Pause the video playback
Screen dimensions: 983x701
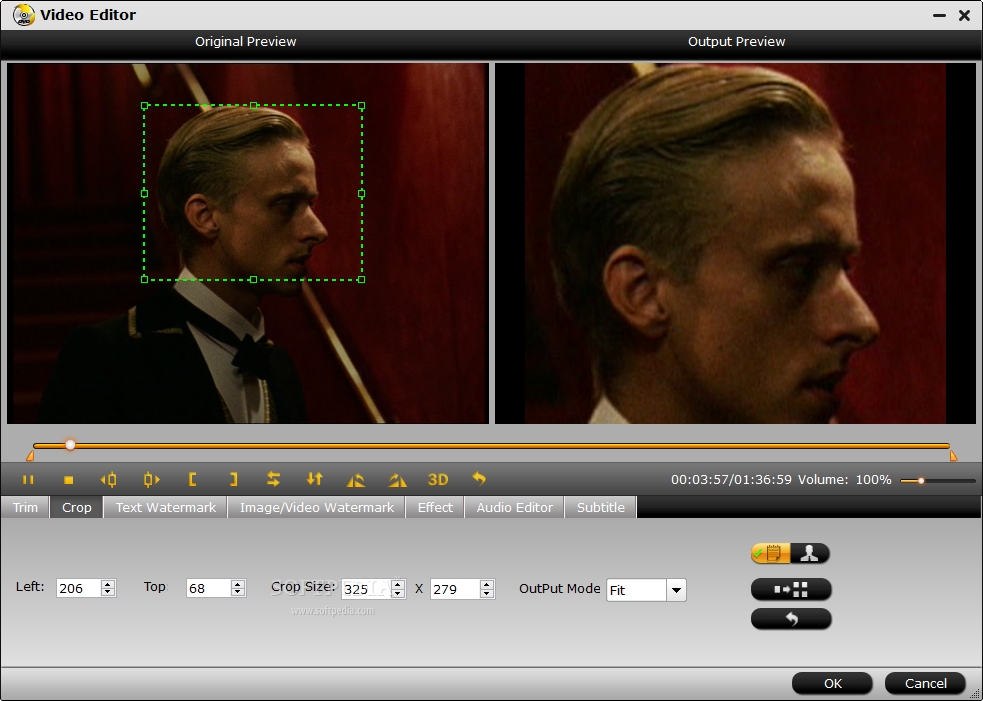tap(28, 480)
